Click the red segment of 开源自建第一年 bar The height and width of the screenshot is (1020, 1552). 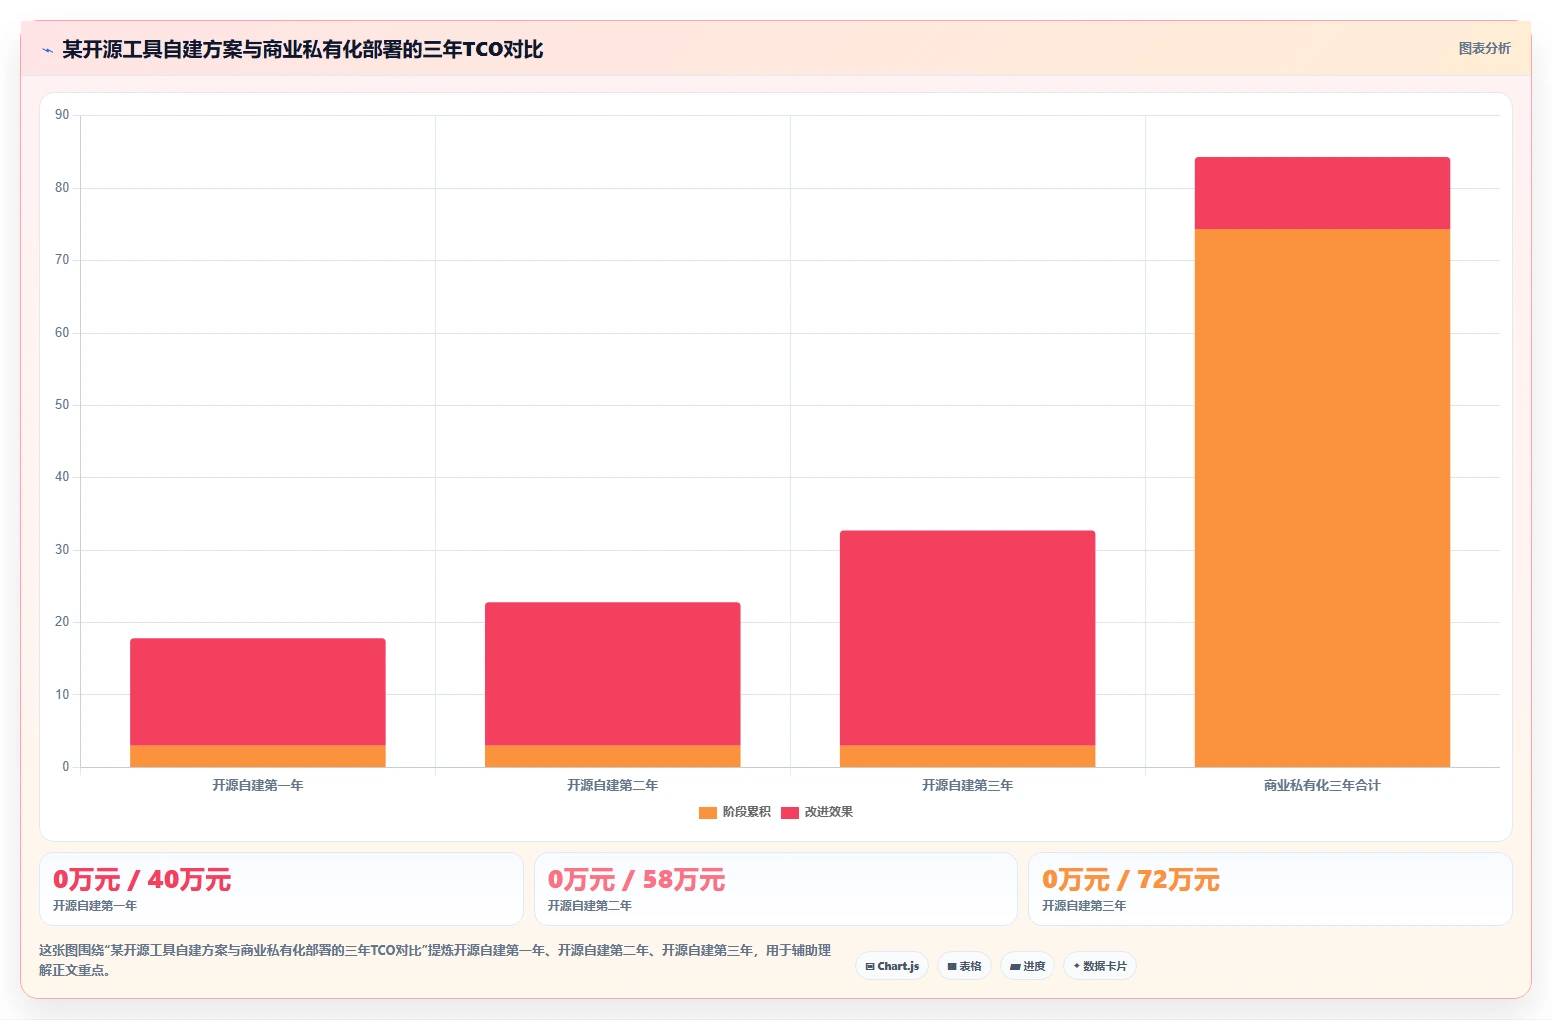point(258,692)
